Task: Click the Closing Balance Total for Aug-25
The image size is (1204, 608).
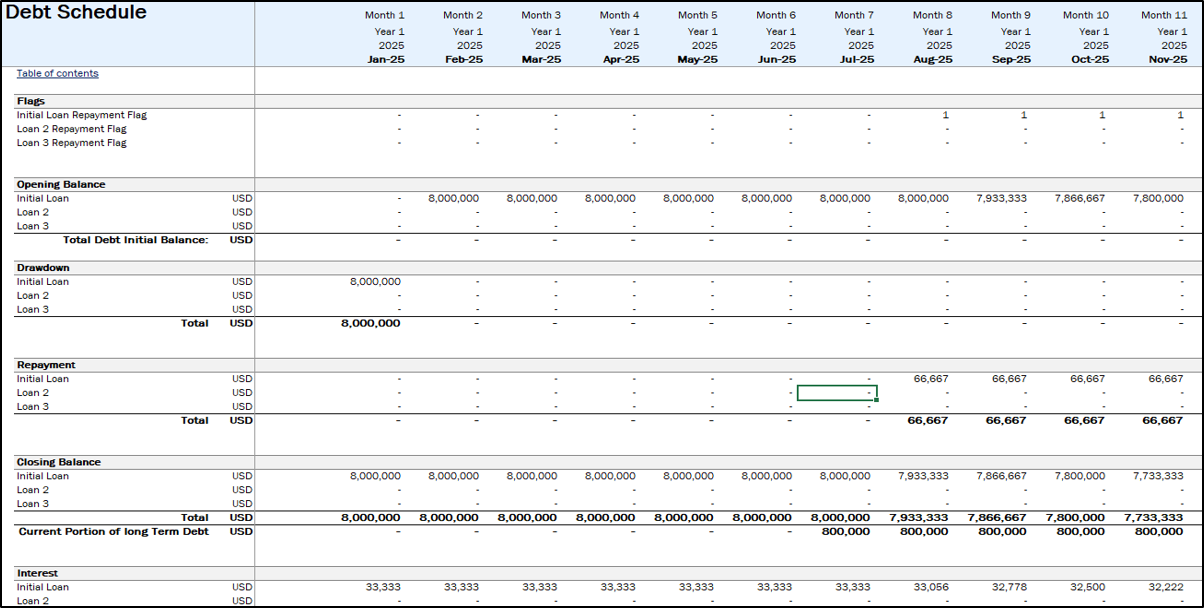Action: coord(918,518)
